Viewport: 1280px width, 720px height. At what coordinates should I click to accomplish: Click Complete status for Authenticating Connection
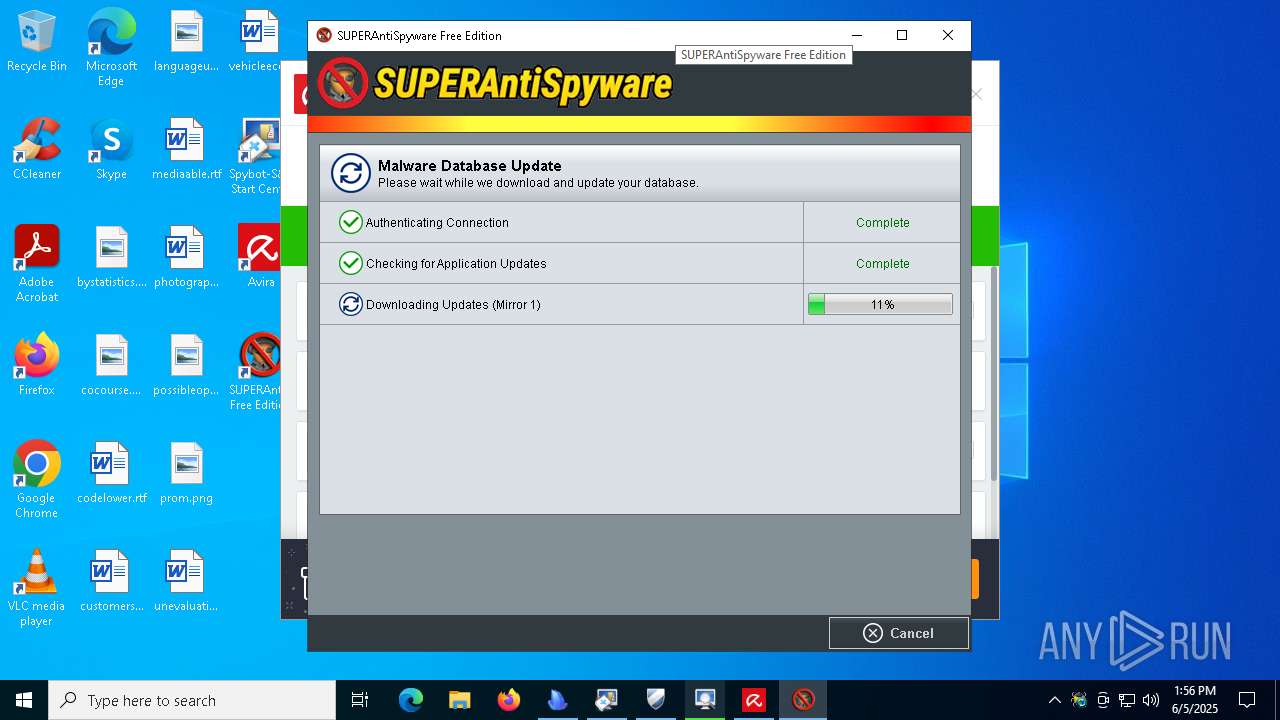(x=882, y=222)
